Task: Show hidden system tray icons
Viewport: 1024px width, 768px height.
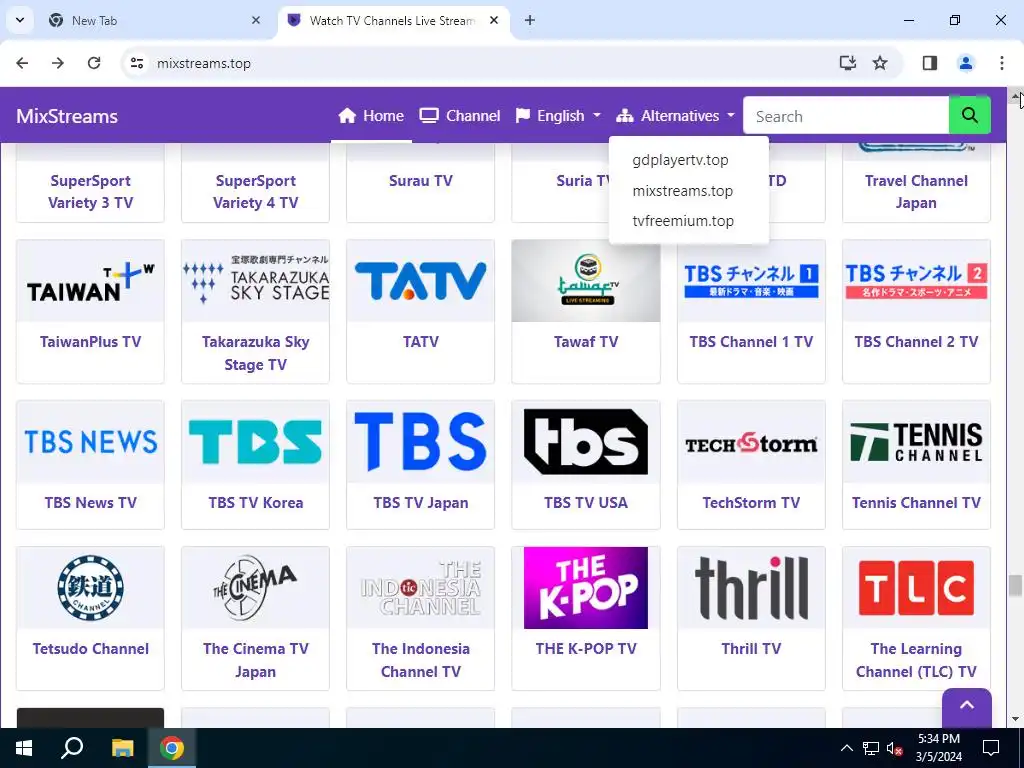Action: [x=846, y=748]
